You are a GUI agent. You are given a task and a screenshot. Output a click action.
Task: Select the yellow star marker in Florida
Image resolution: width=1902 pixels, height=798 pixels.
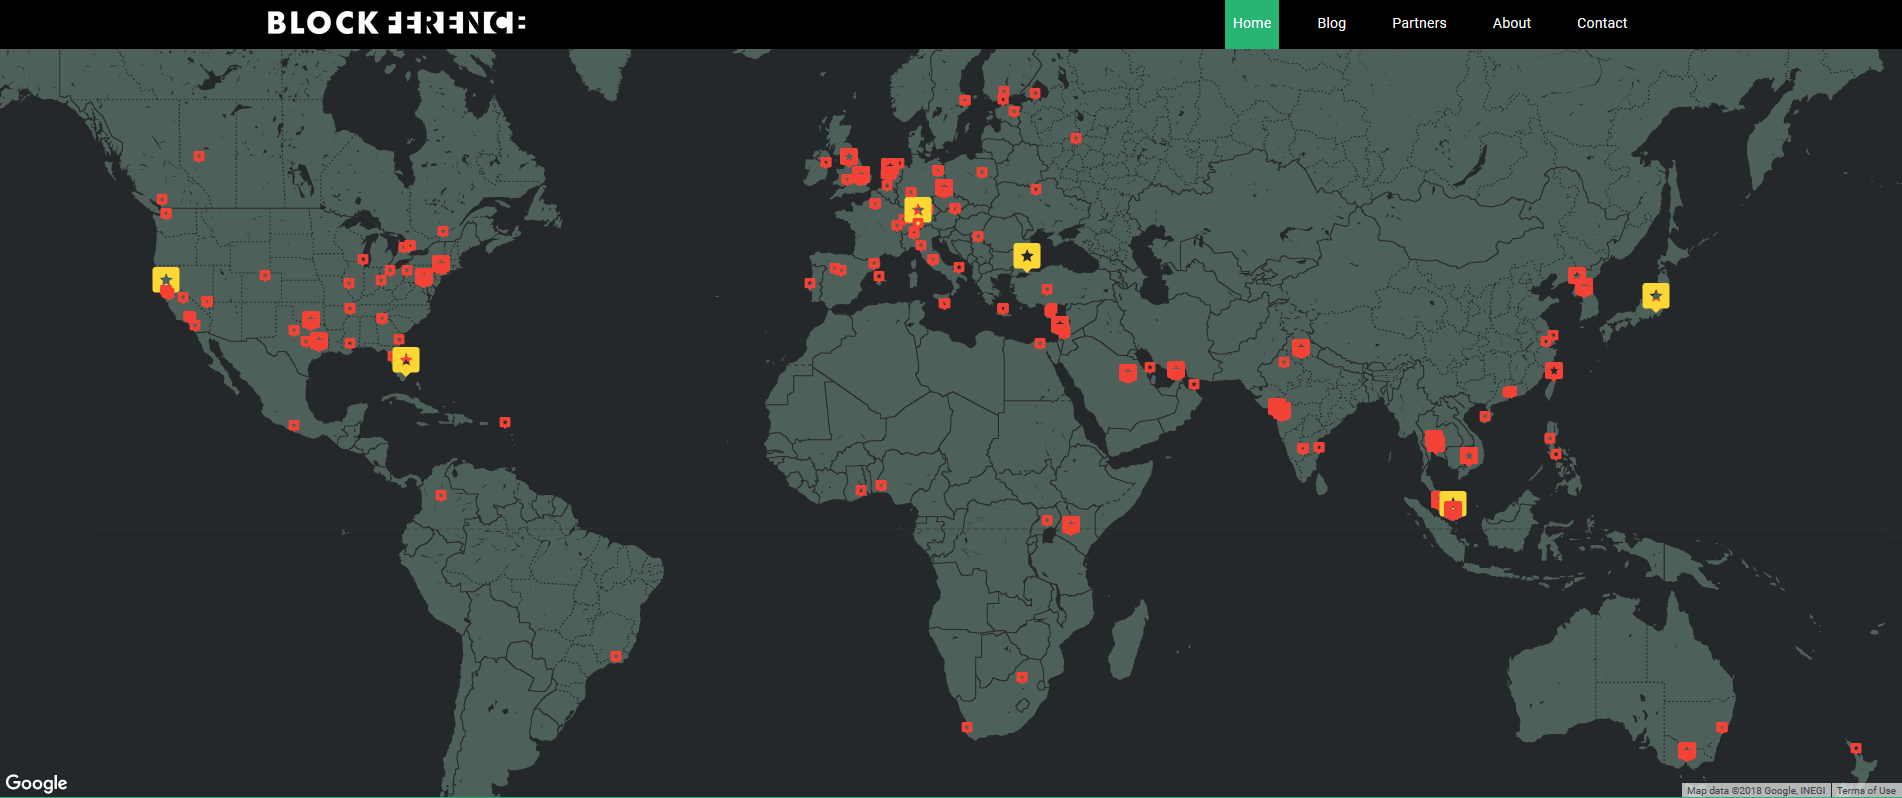click(405, 360)
